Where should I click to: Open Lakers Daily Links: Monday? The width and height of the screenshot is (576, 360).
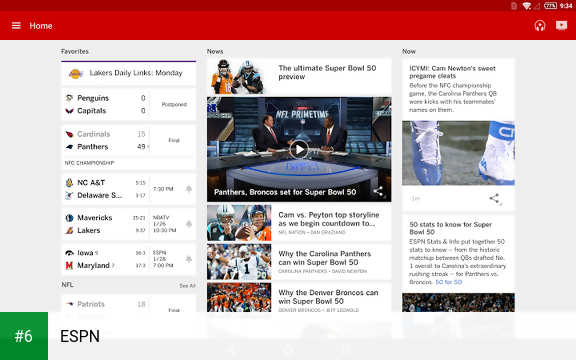(x=129, y=73)
